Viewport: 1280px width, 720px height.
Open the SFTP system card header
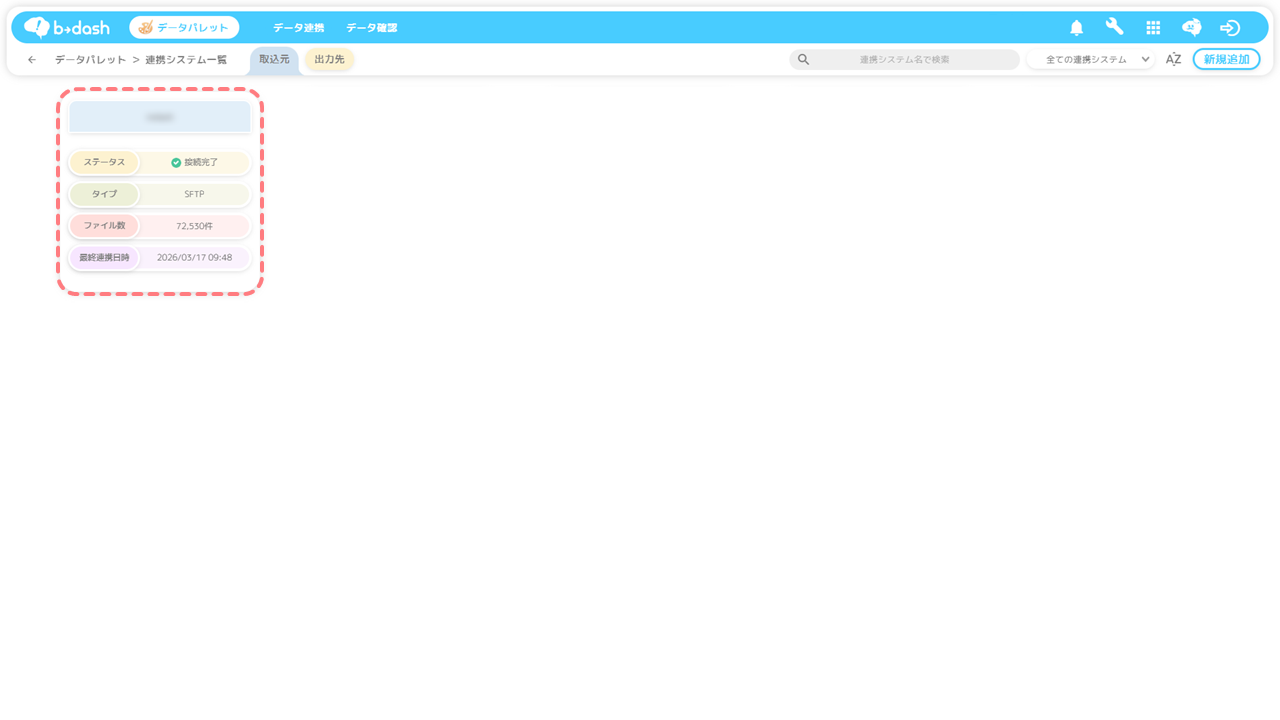[x=160, y=117]
